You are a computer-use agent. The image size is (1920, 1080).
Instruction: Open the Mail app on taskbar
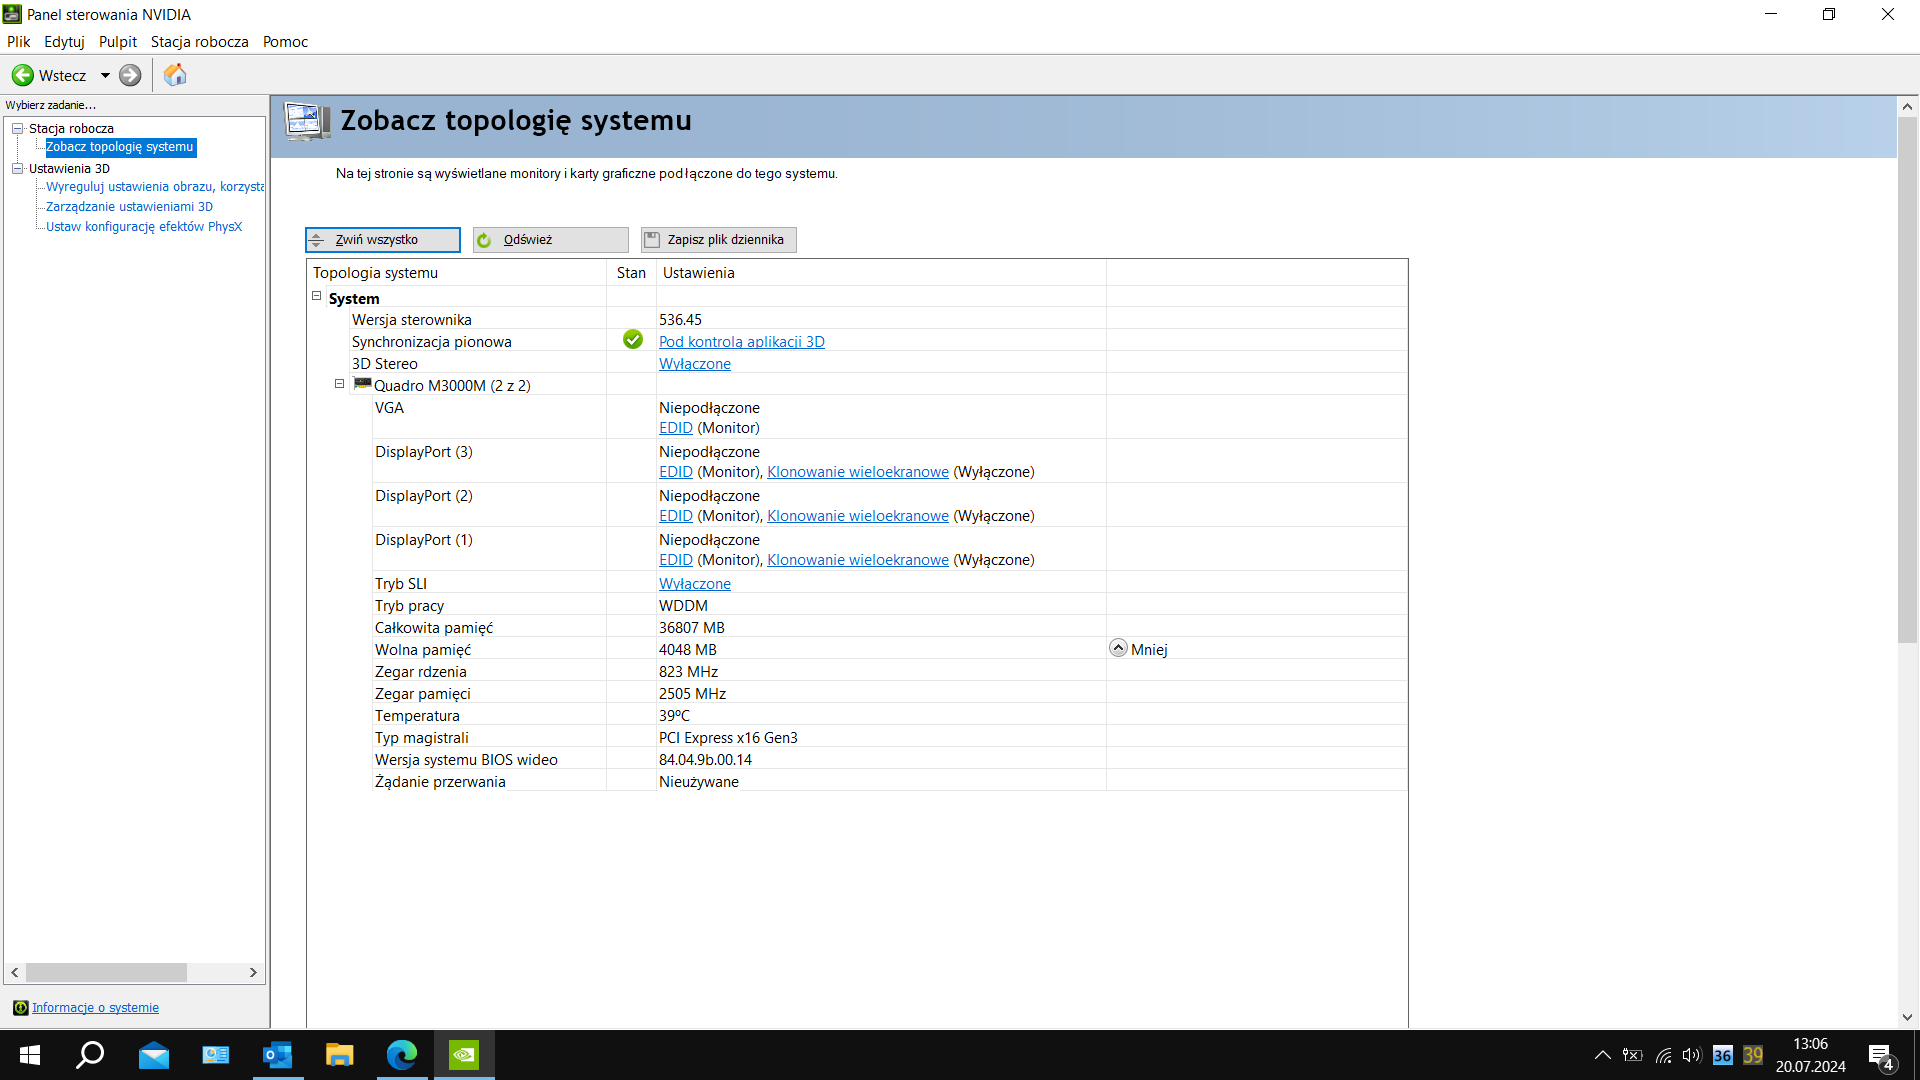click(154, 1055)
